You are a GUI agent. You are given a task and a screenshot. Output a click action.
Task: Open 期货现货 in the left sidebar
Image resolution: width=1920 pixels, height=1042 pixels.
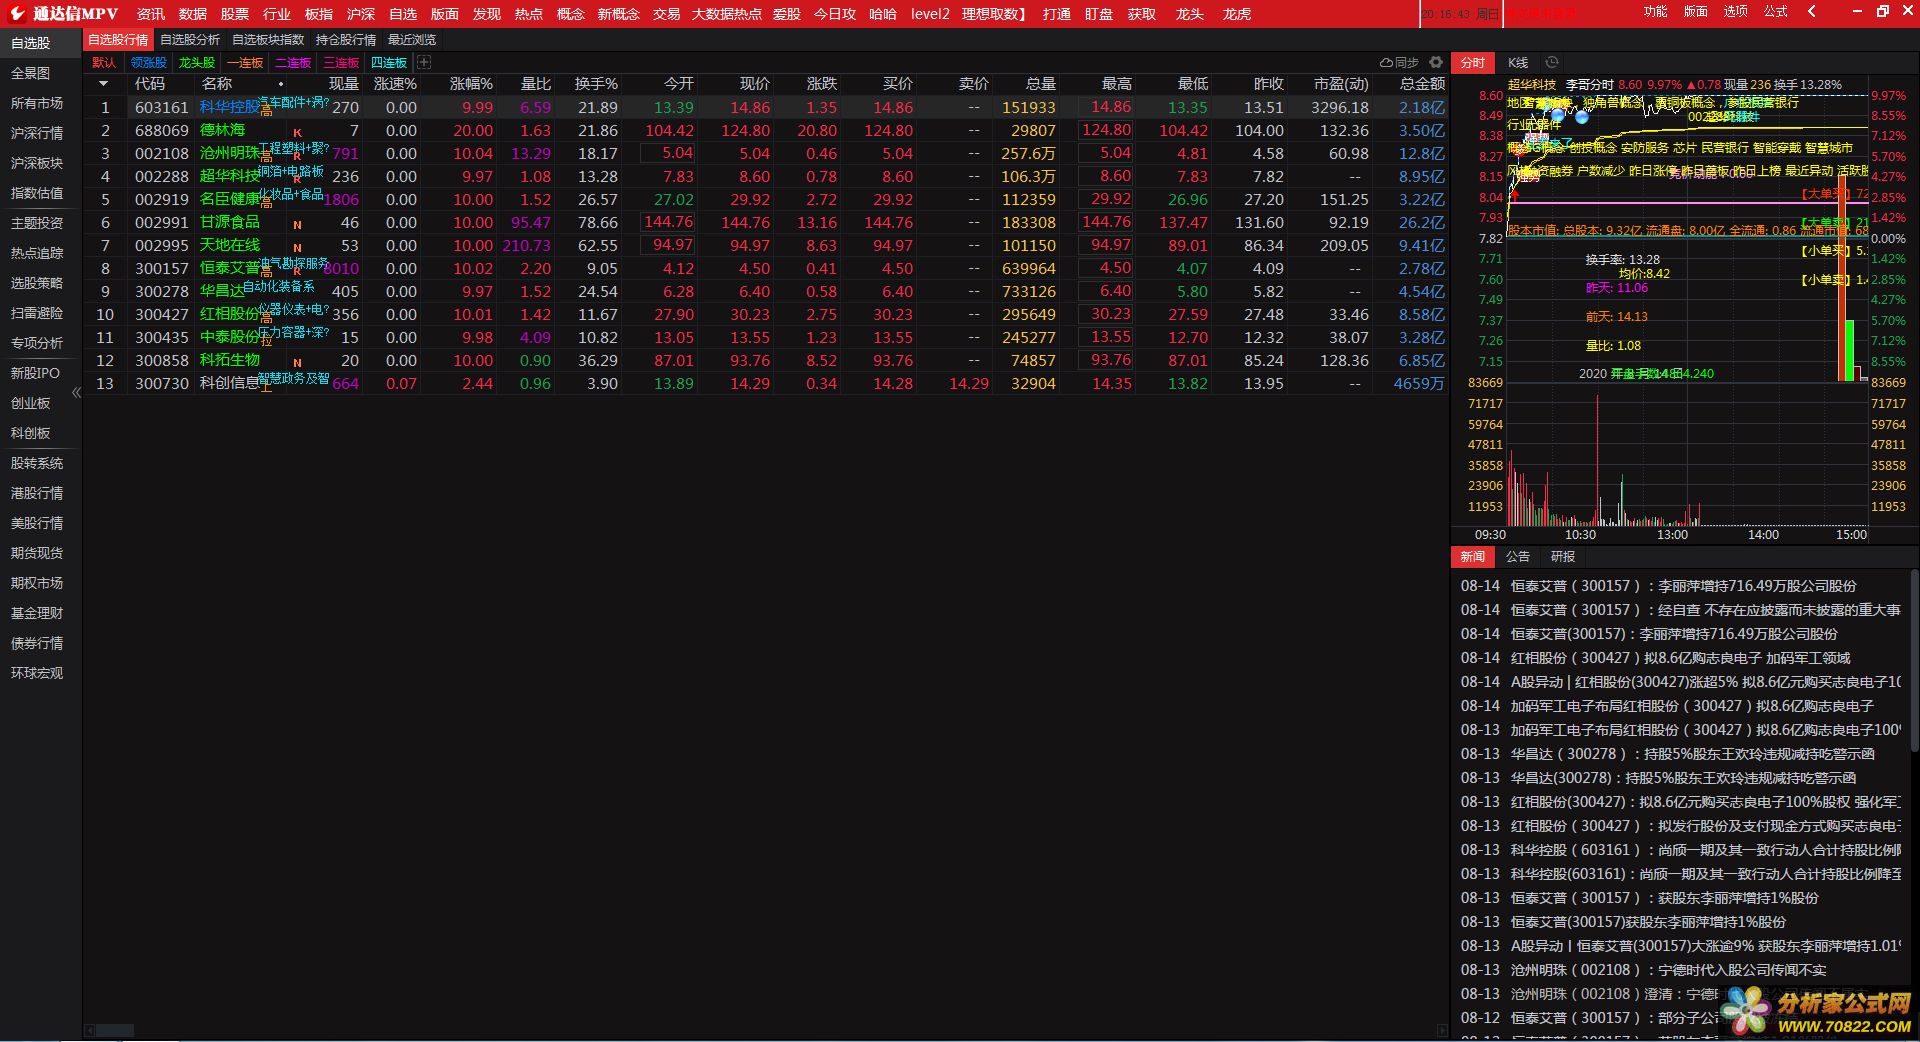tap(37, 553)
